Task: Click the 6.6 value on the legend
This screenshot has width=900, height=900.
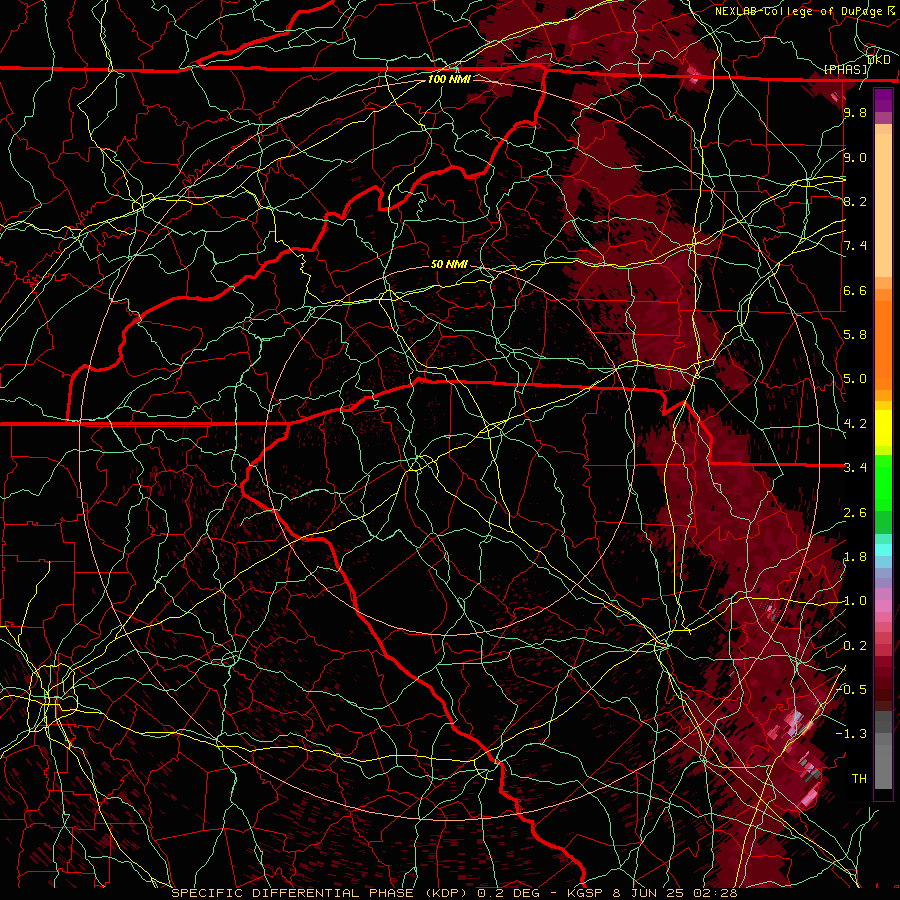Action: coord(855,290)
